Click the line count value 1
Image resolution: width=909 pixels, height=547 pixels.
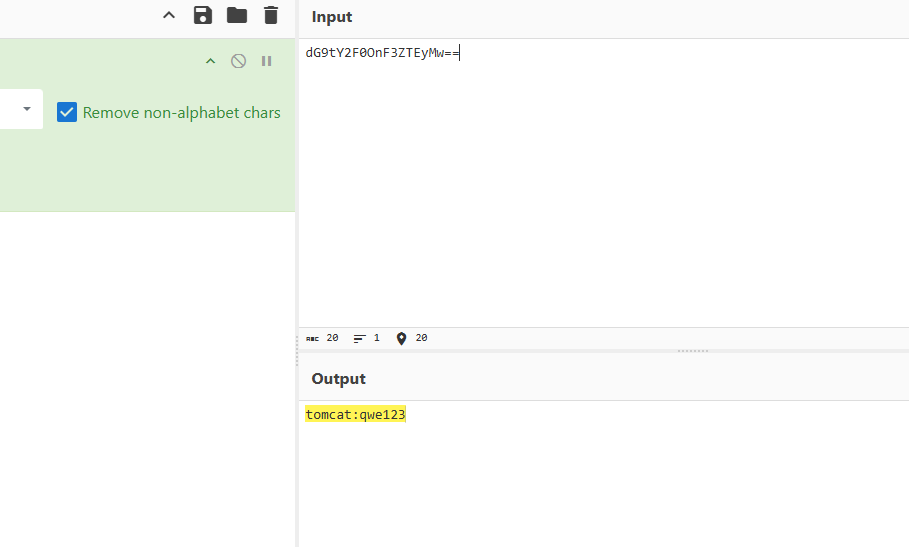(377, 338)
